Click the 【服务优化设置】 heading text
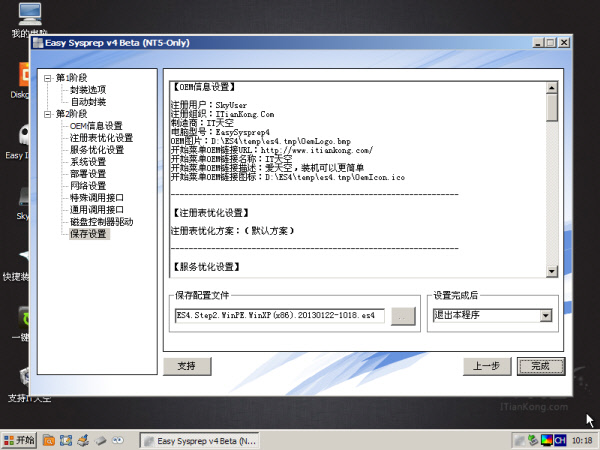The height and width of the screenshot is (450, 600). (206, 267)
